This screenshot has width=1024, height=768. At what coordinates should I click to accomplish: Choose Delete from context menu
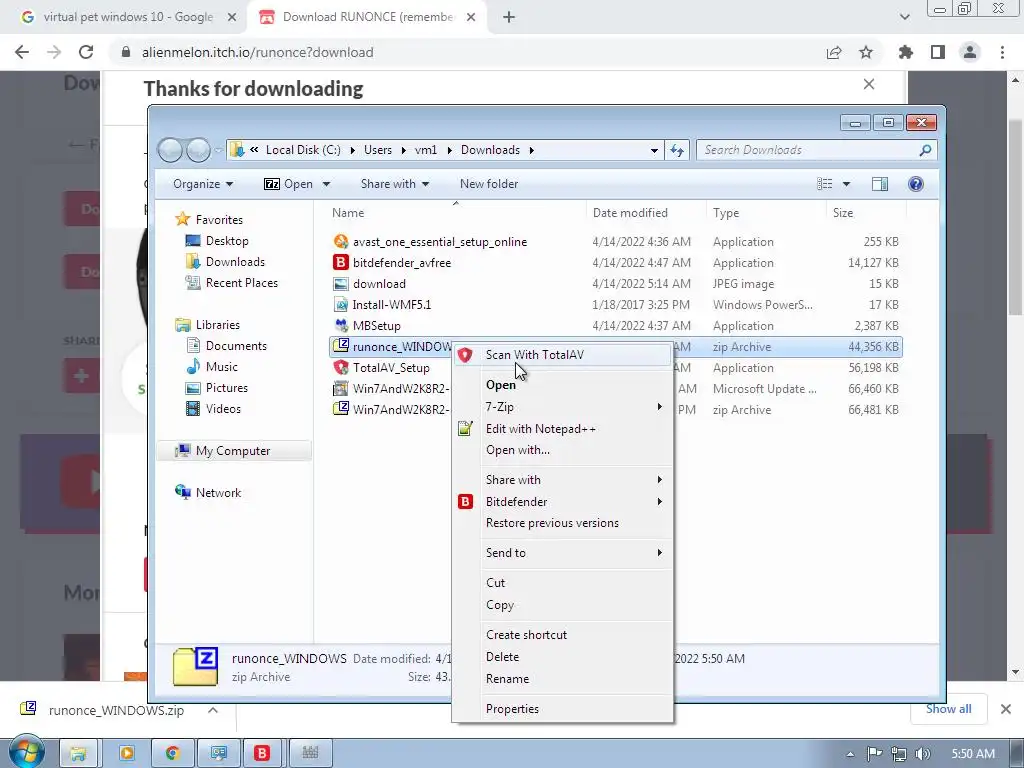coord(563,657)
